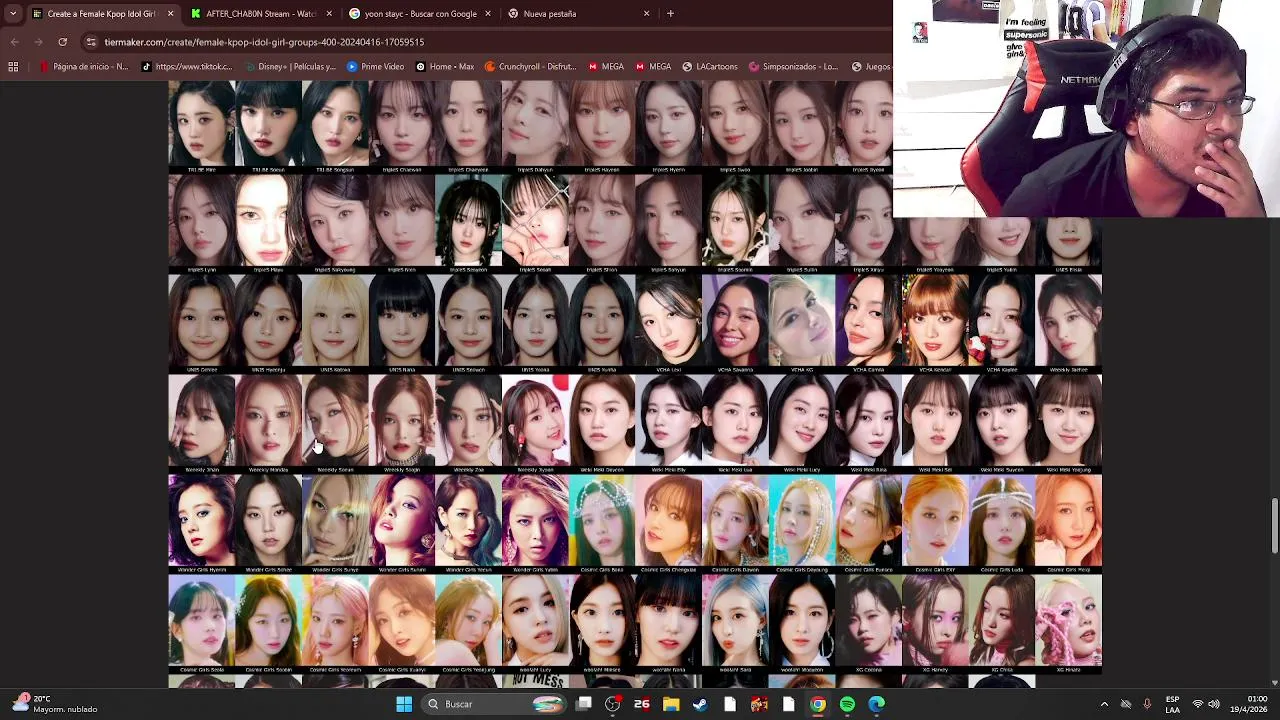Choose the UNIS Kotoko picture
1280x720 pixels.
coord(335,324)
